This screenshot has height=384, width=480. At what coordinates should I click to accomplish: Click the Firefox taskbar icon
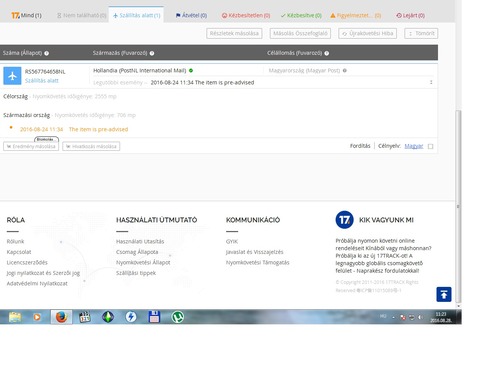pyautogui.click(x=61, y=317)
